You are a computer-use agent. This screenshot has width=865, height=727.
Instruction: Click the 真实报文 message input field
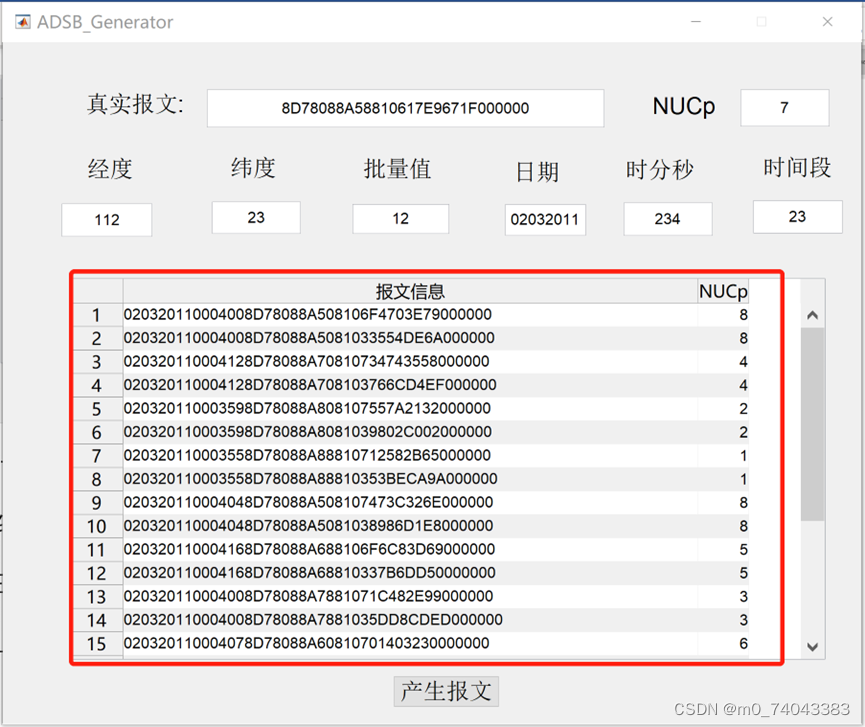[x=405, y=108]
